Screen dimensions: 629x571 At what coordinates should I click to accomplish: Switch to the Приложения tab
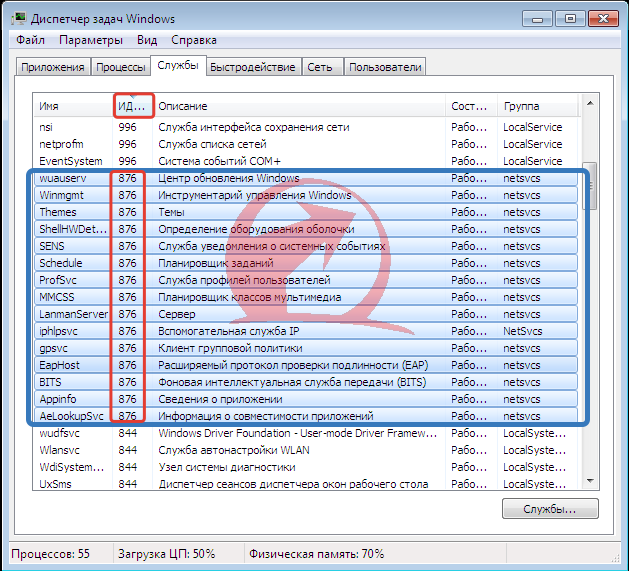click(x=53, y=67)
